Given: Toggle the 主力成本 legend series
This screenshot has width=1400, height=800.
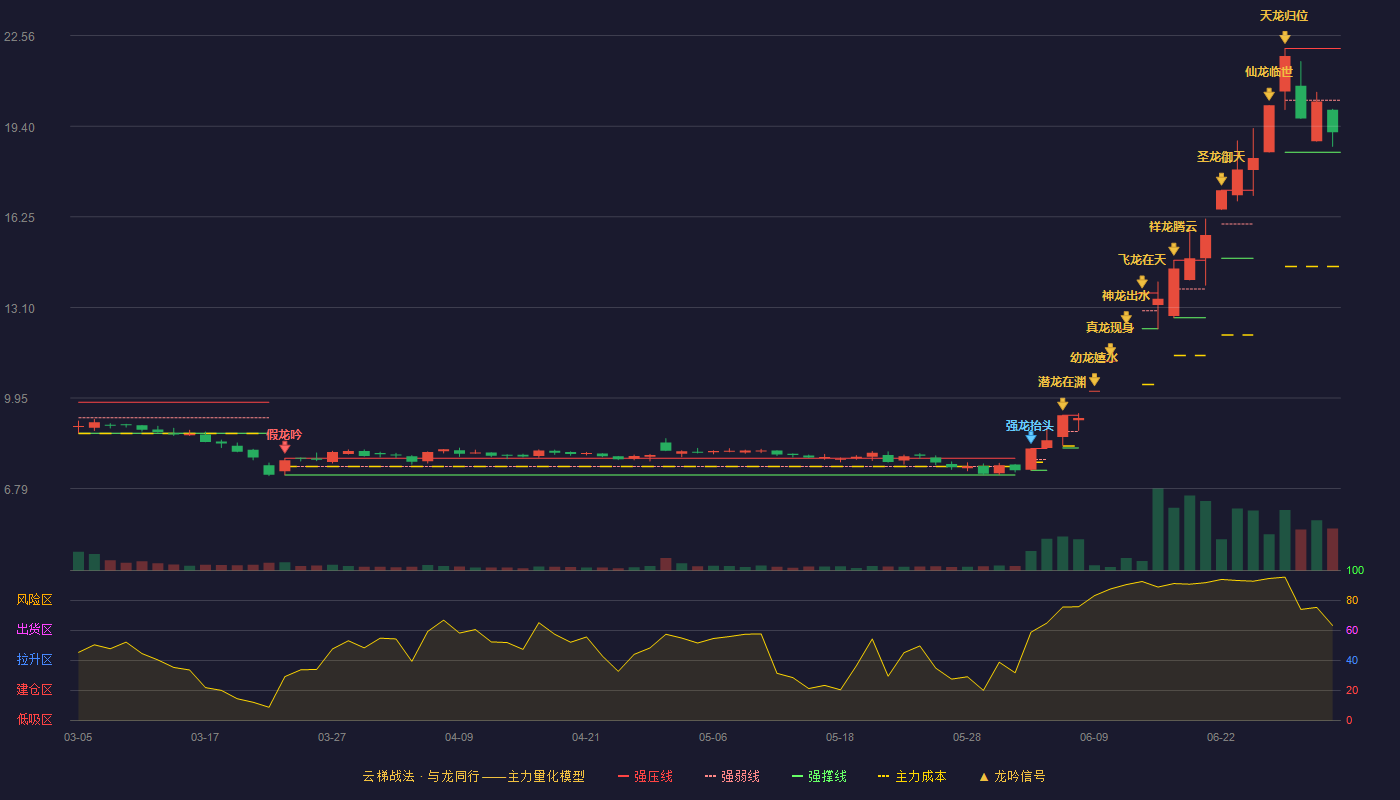Looking at the screenshot, I should point(912,776).
